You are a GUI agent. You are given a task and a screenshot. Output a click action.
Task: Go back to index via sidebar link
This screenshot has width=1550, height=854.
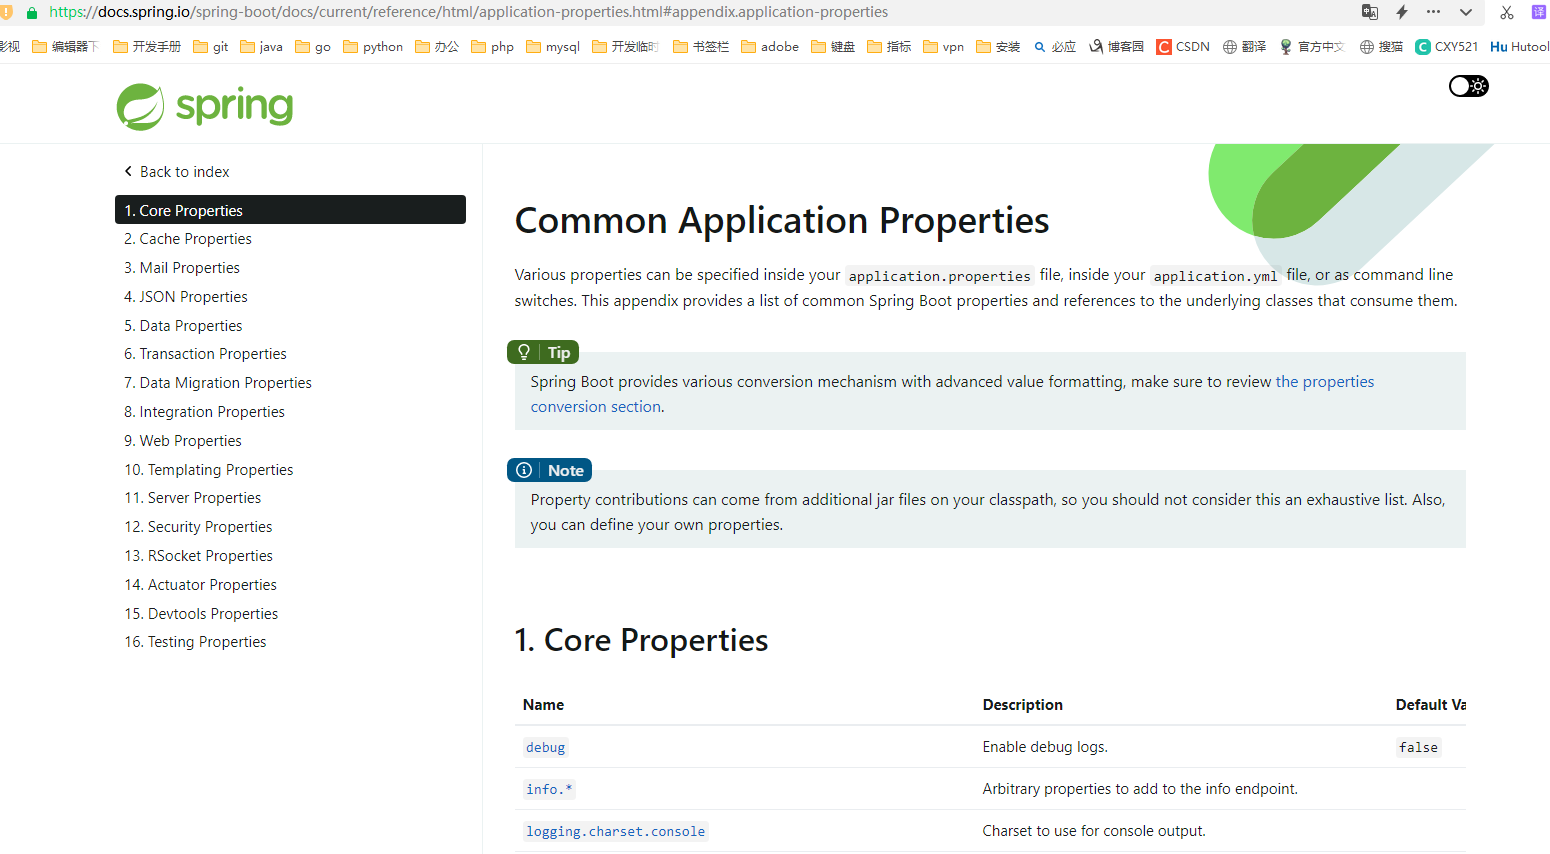coord(177,172)
